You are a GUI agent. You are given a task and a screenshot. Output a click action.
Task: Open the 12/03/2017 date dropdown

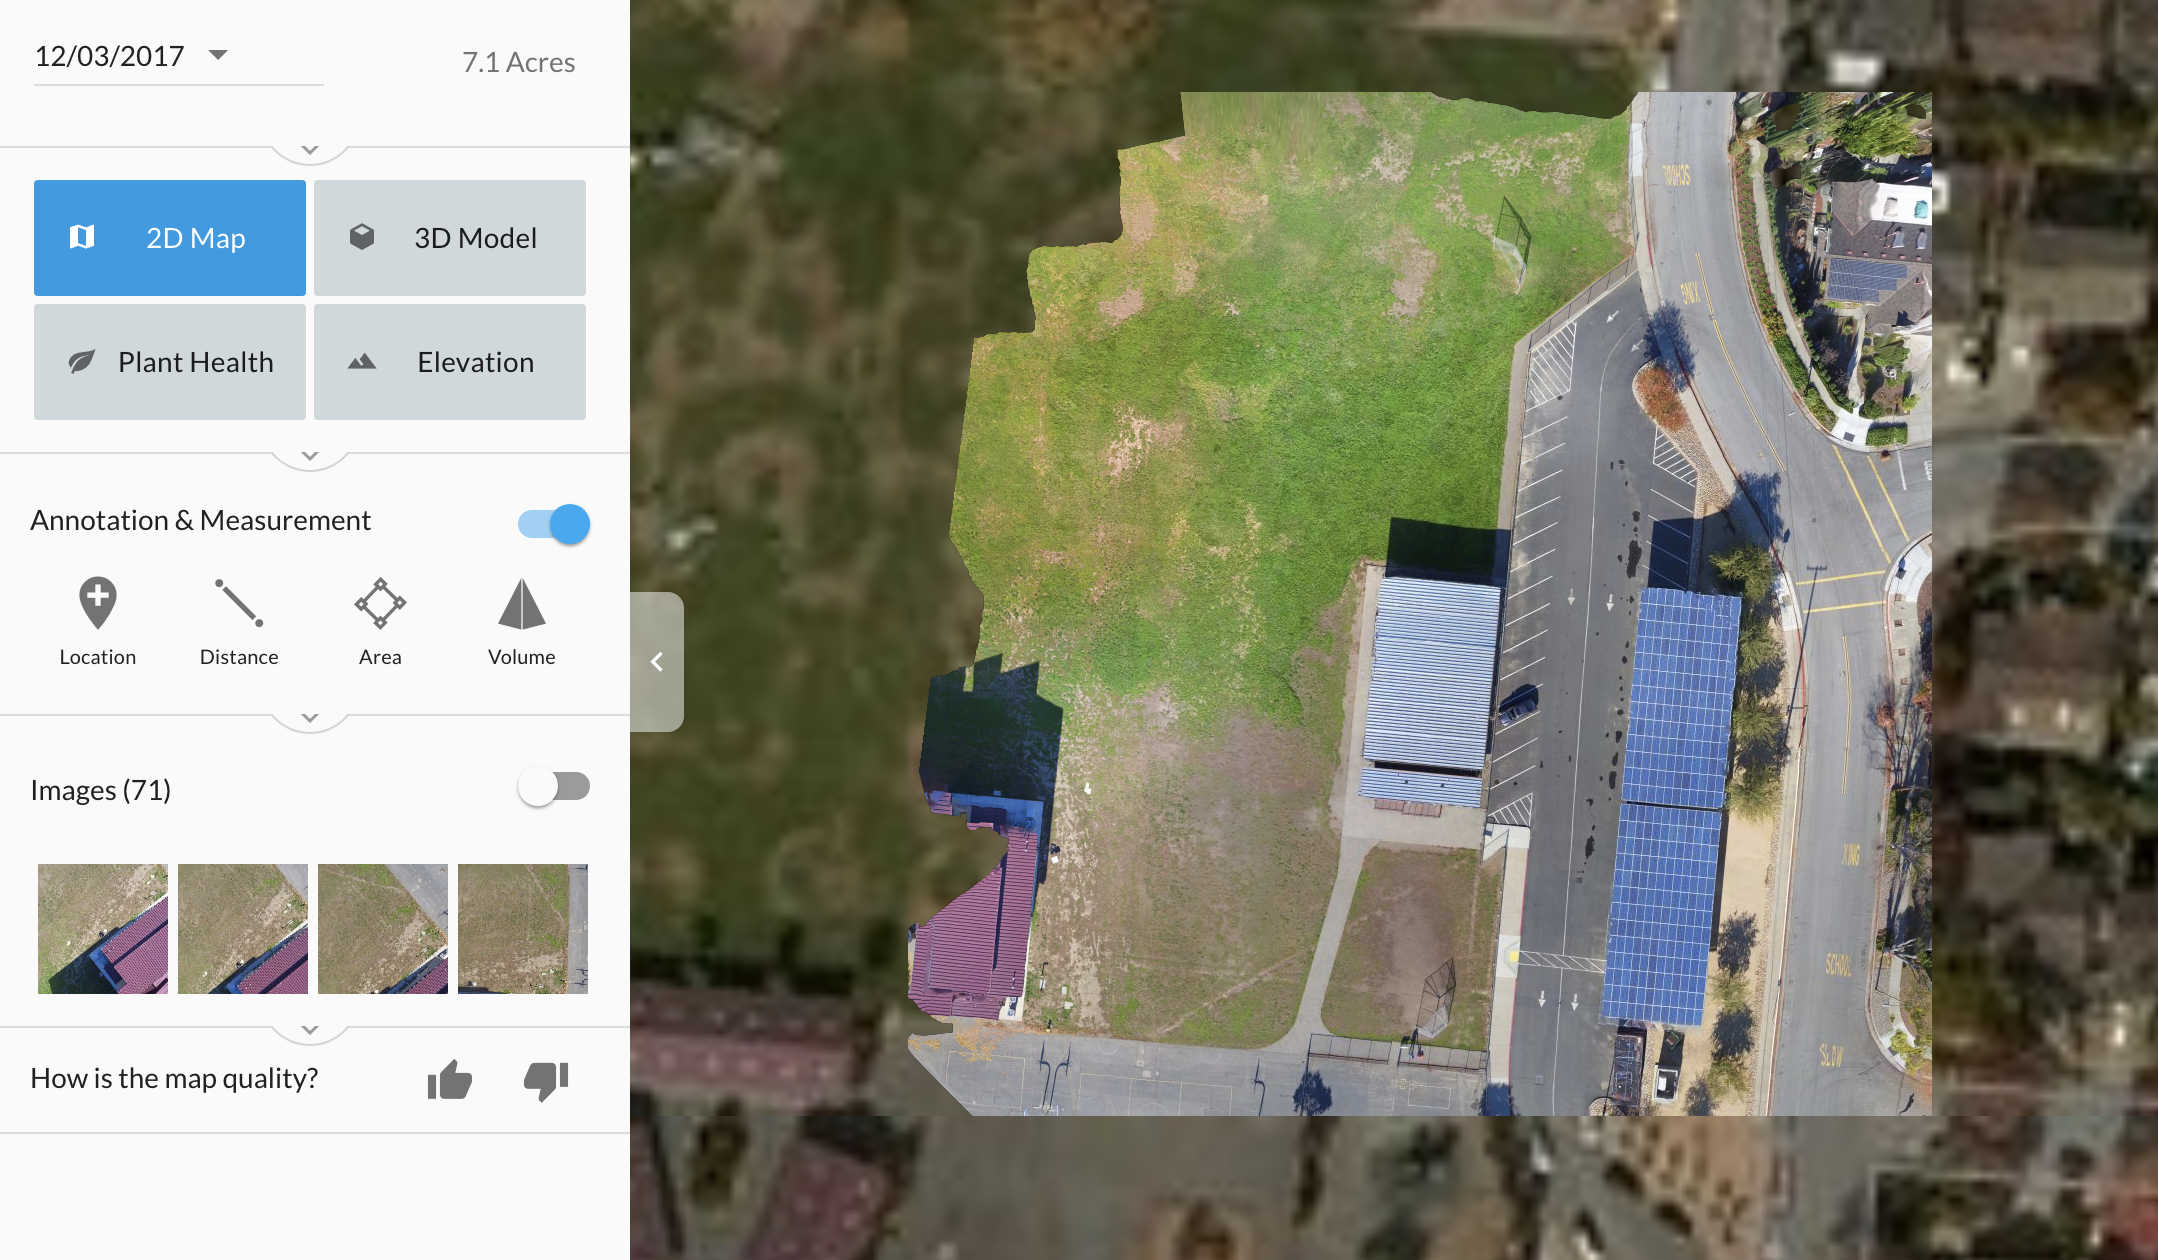(218, 55)
